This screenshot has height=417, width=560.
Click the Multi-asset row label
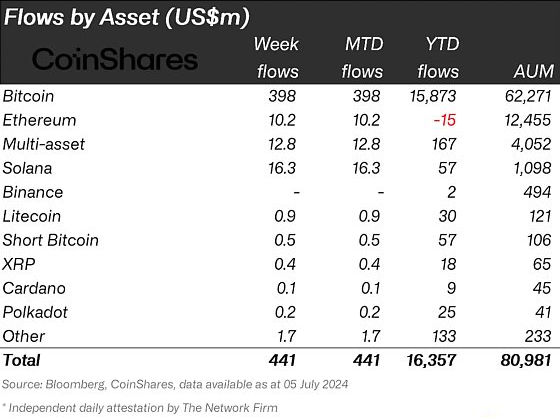click(44, 144)
